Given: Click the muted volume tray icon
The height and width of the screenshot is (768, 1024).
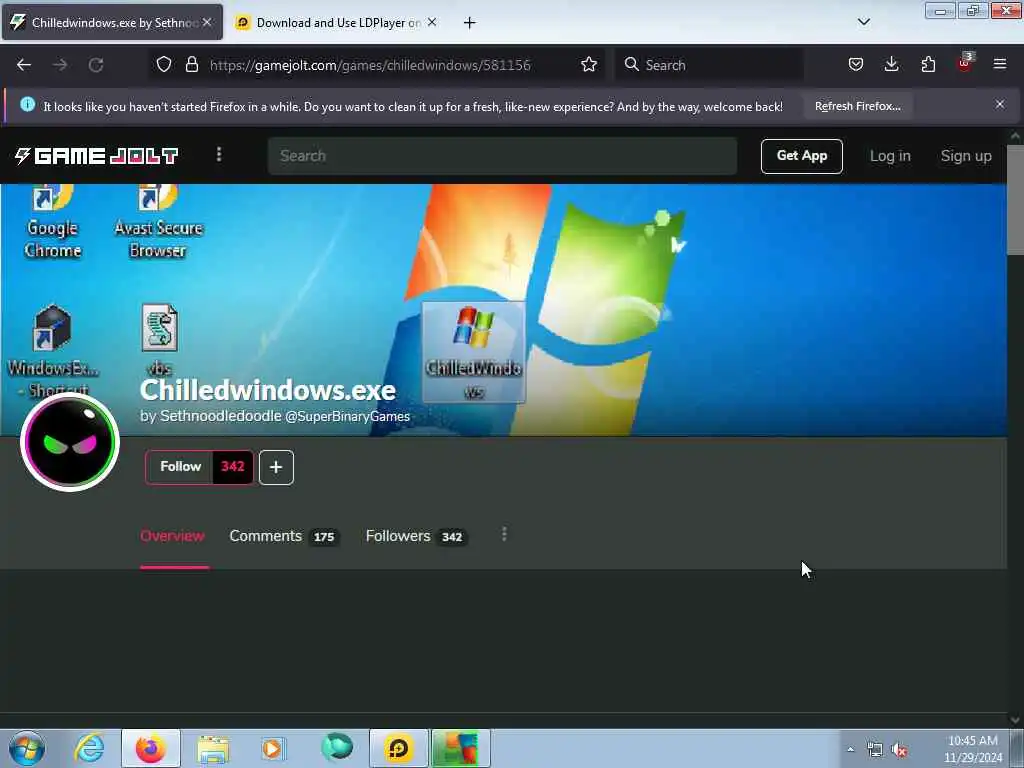Looking at the screenshot, I should (899, 750).
